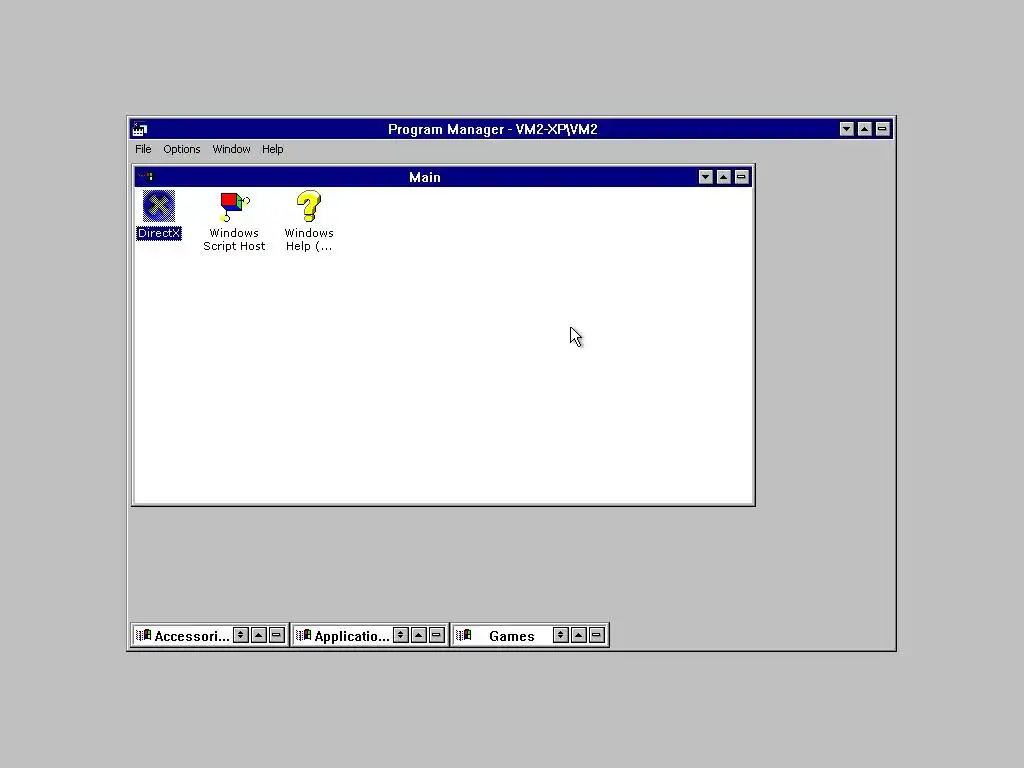Screen dimensions: 1024x768
Task: Click Program Manager rightmost title bar button
Action: click(x=882, y=129)
